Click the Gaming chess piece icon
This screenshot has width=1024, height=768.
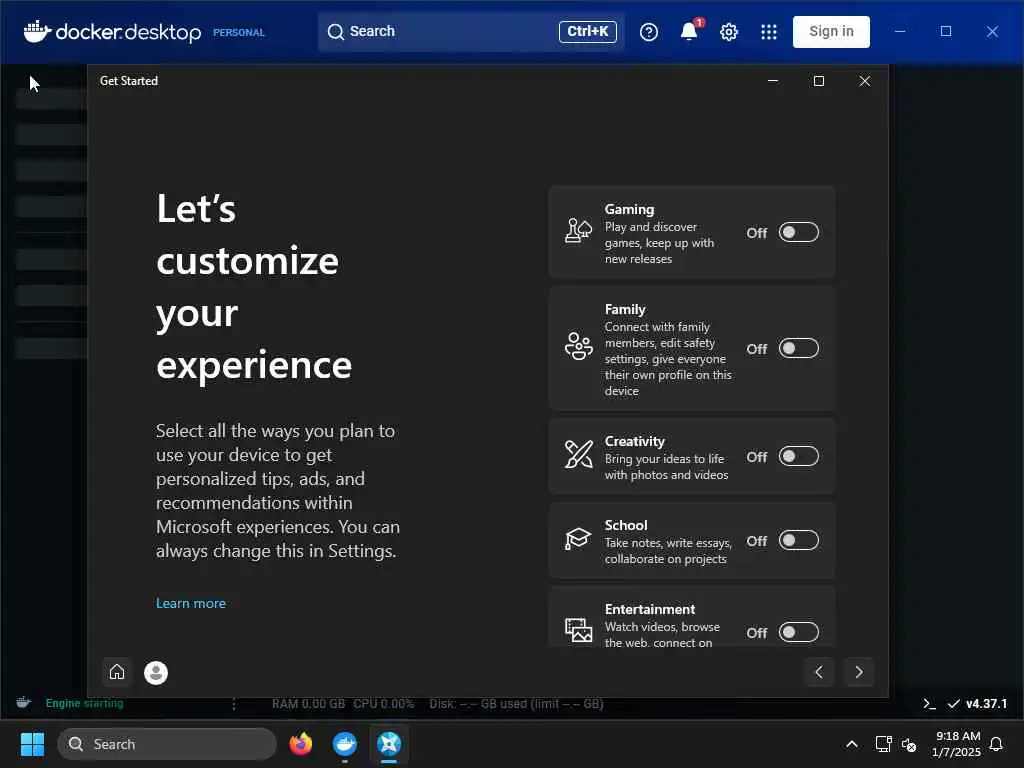click(578, 231)
